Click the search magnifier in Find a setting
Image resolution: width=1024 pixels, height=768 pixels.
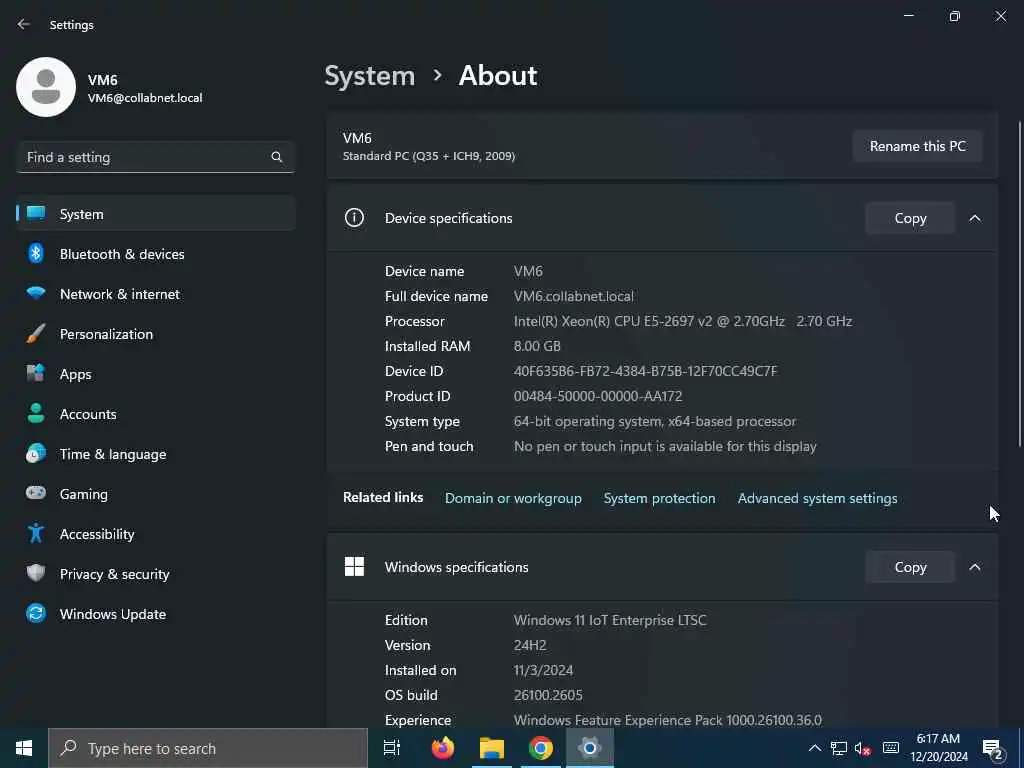pyautogui.click(x=276, y=157)
